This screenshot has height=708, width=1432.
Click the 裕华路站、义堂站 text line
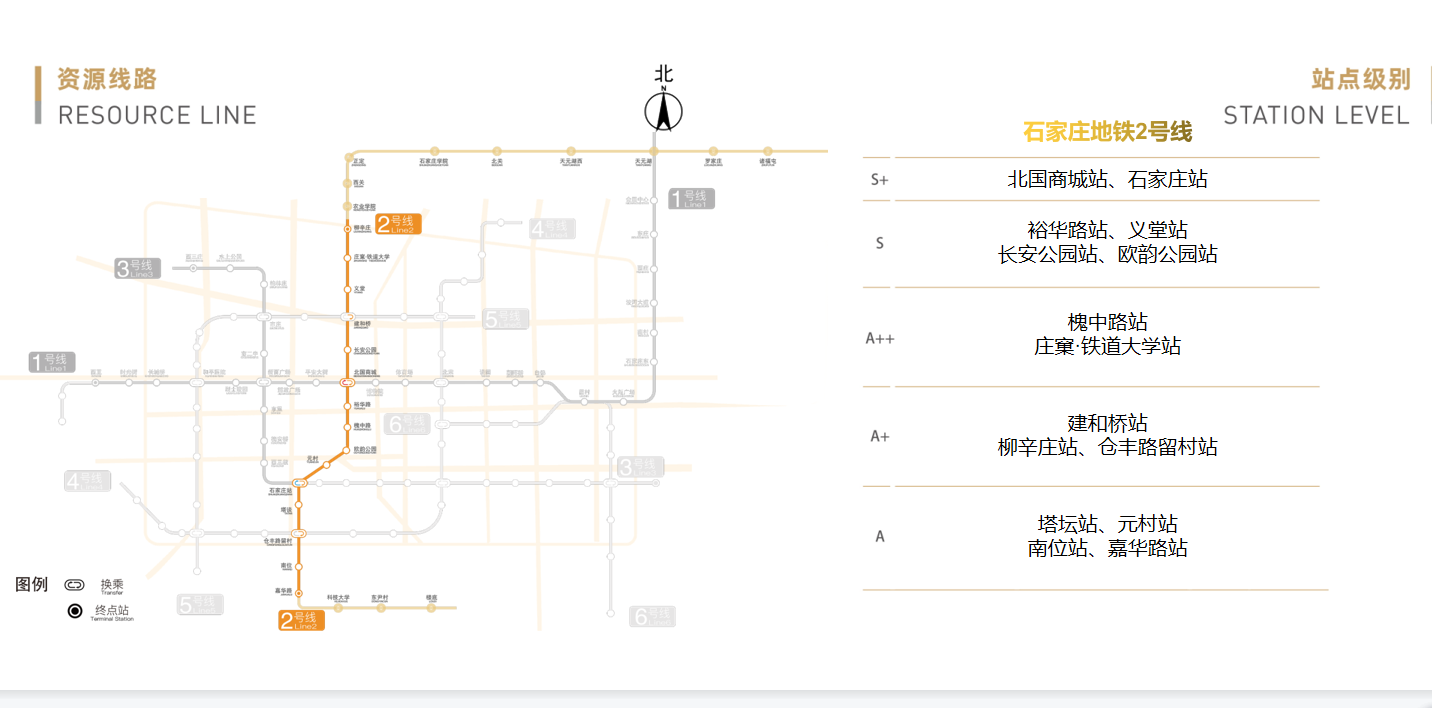[1107, 230]
